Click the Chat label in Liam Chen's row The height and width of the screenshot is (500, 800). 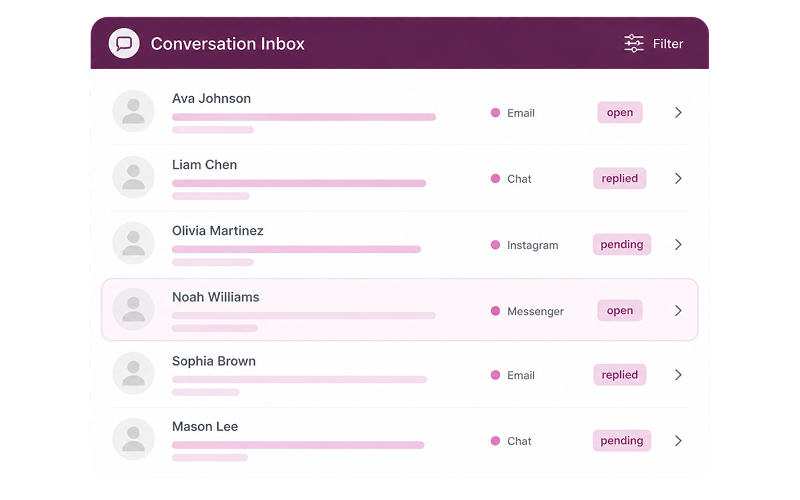click(519, 179)
